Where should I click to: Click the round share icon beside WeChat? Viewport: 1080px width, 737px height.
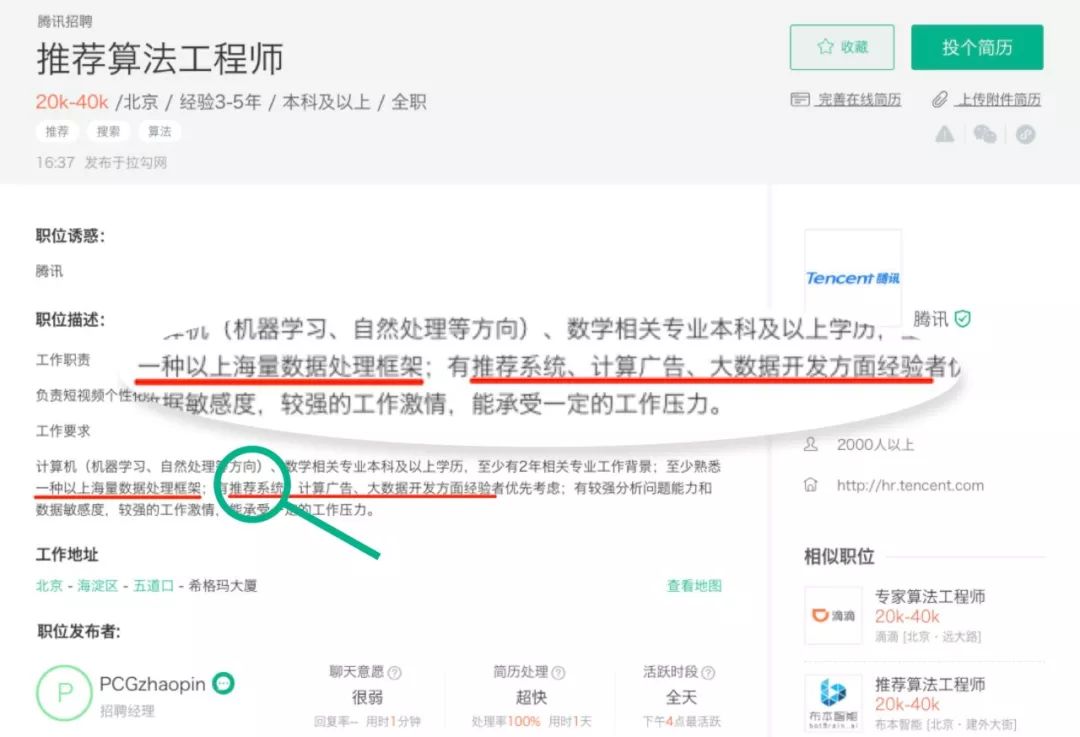(1025, 134)
